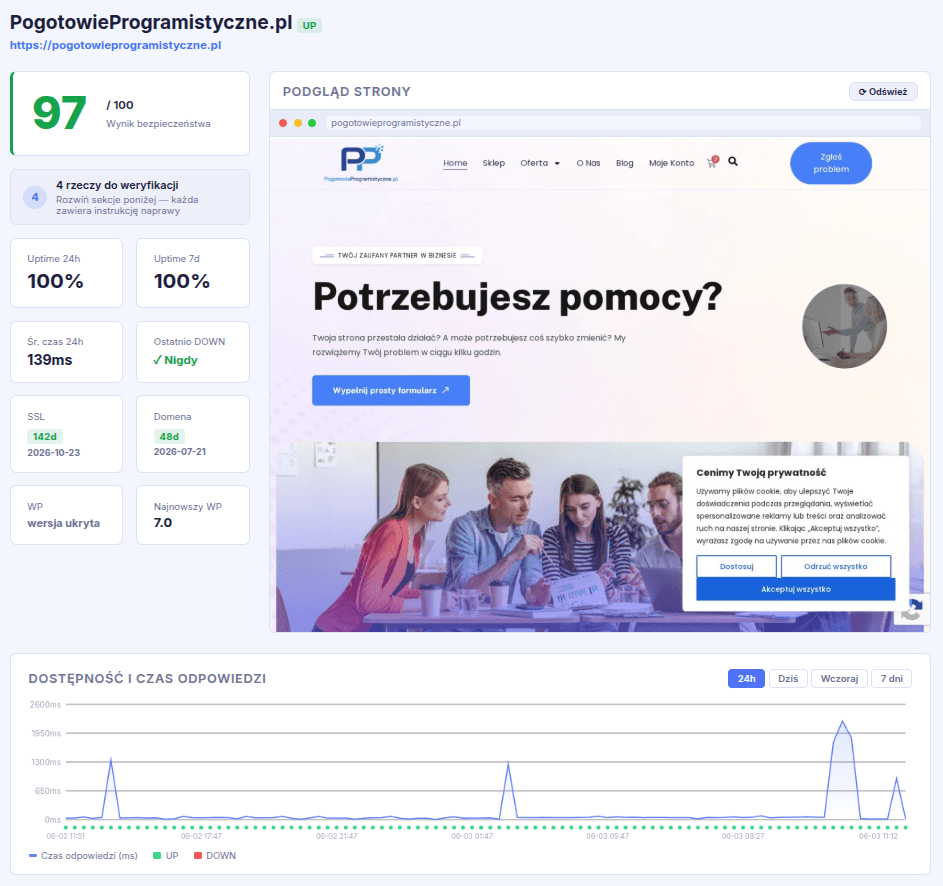This screenshot has width=943, height=886.
Task: Click the PODGLĄD STRONY panel title
Action: pyautogui.click(x=346, y=91)
